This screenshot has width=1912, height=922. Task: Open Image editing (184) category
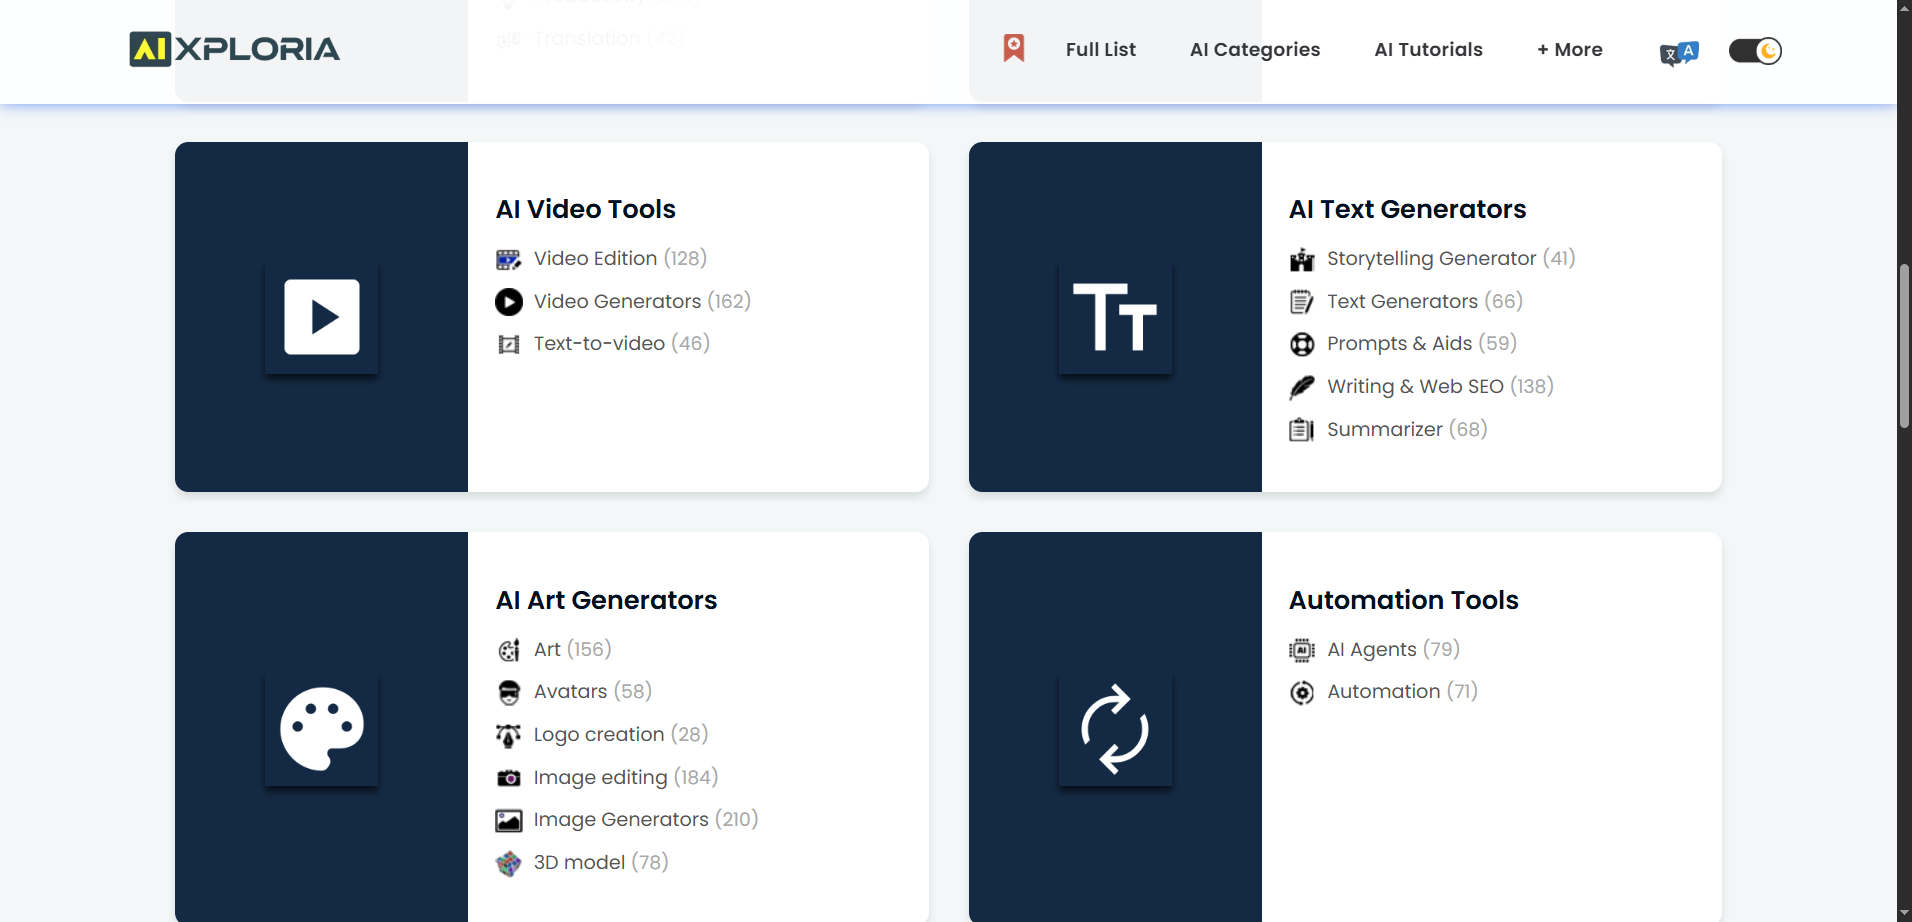(626, 777)
